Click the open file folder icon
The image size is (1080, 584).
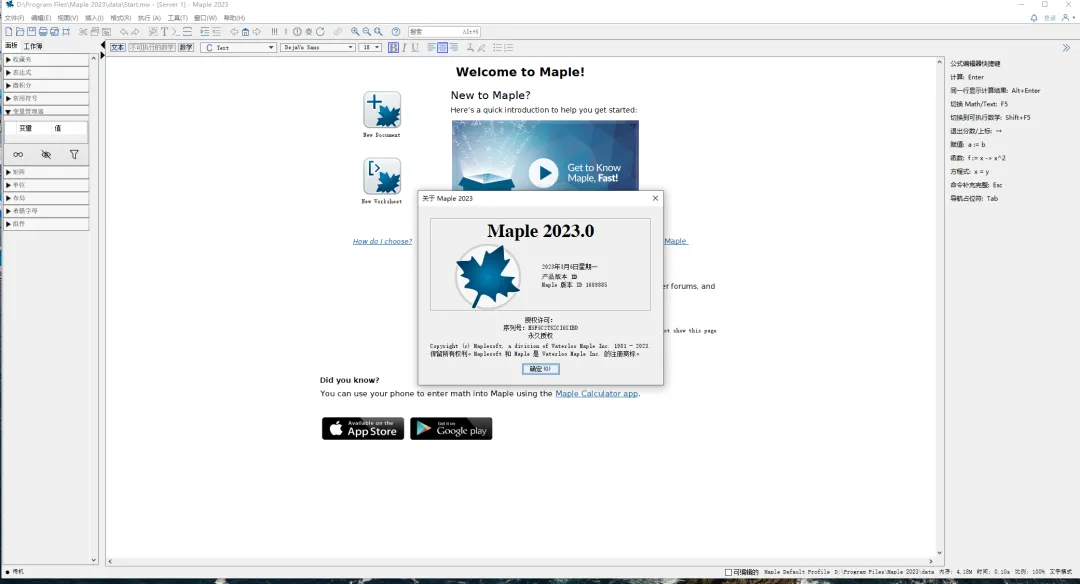pos(20,32)
